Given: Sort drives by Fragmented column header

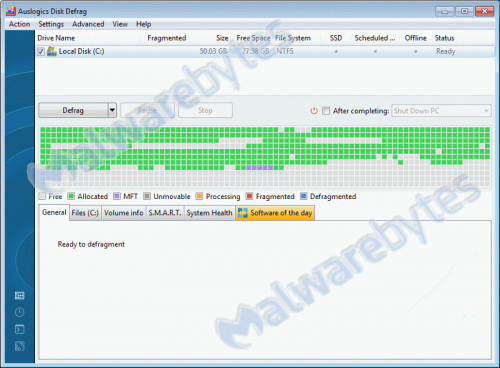Looking at the screenshot, I should click(167, 38).
